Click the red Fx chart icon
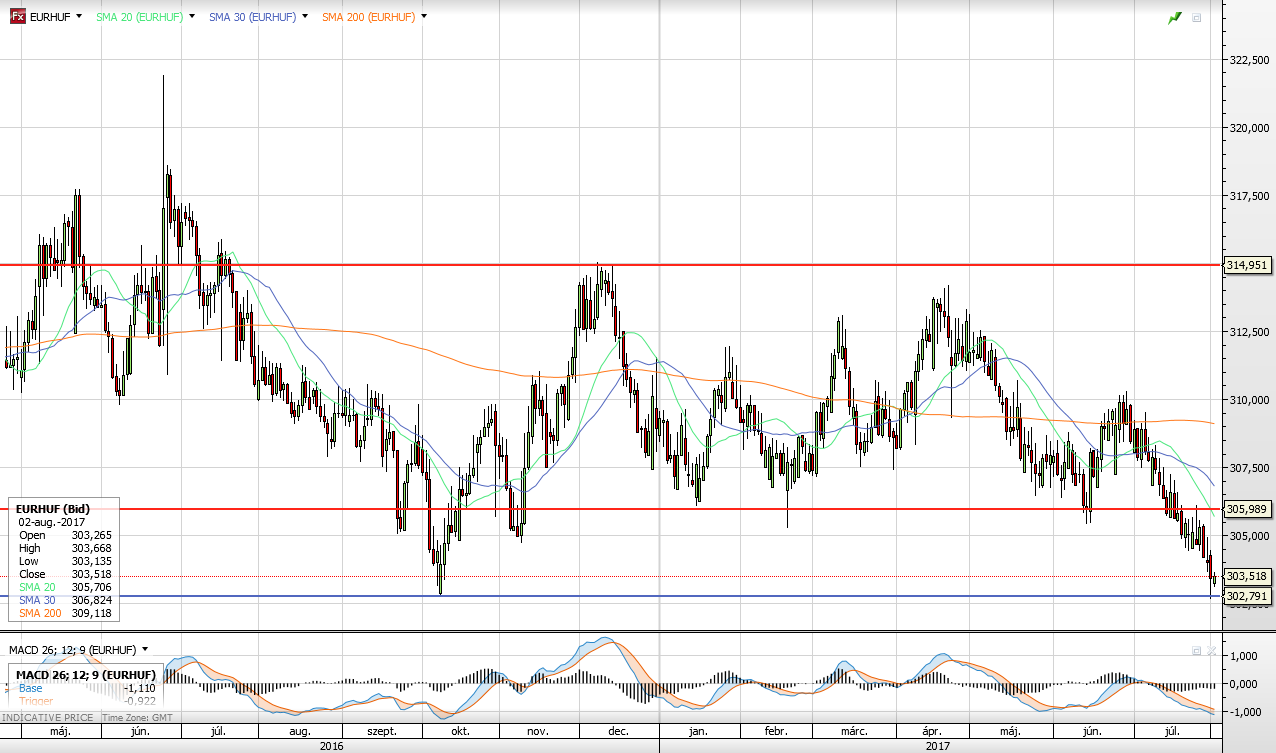Image resolution: width=1276 pixels, height=753 pixels. pos(17,17)
